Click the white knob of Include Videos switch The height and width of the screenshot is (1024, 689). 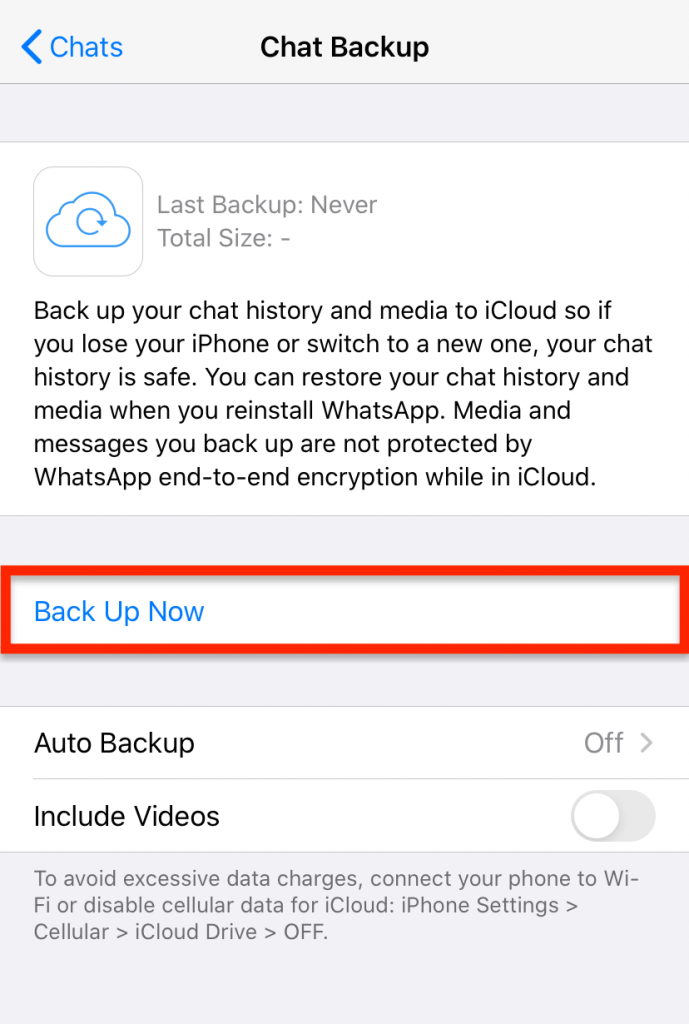tap(596, 816)
